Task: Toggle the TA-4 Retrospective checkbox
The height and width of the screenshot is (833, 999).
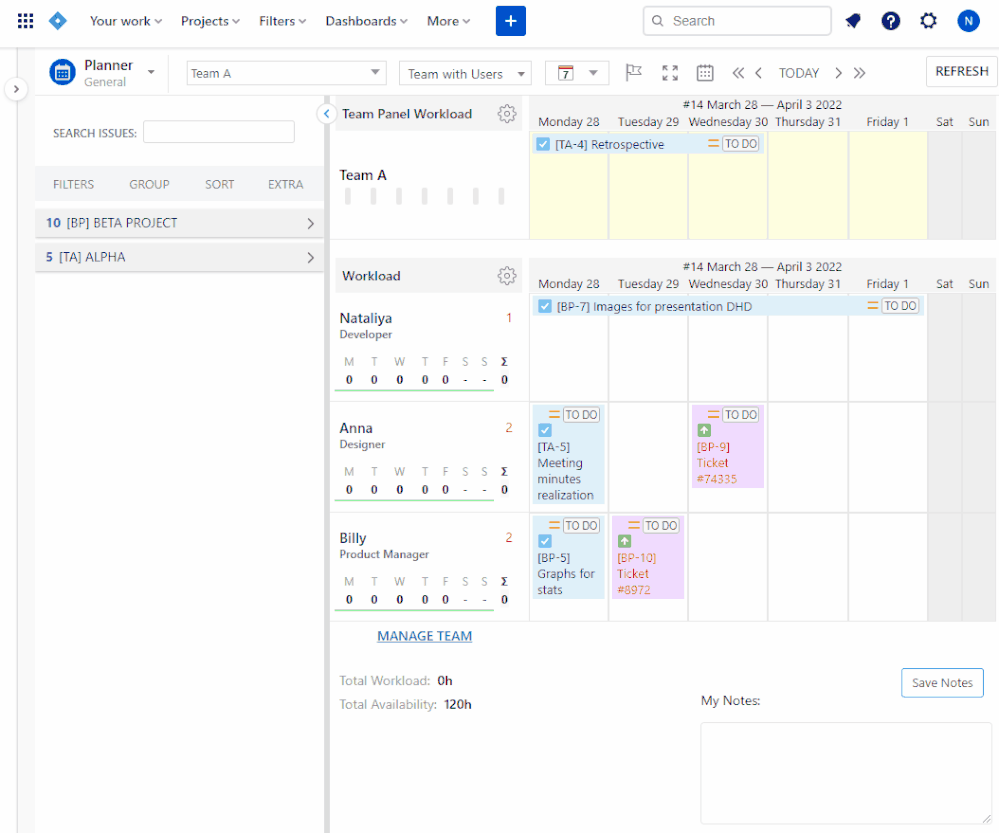Action: tap(543, 144)
